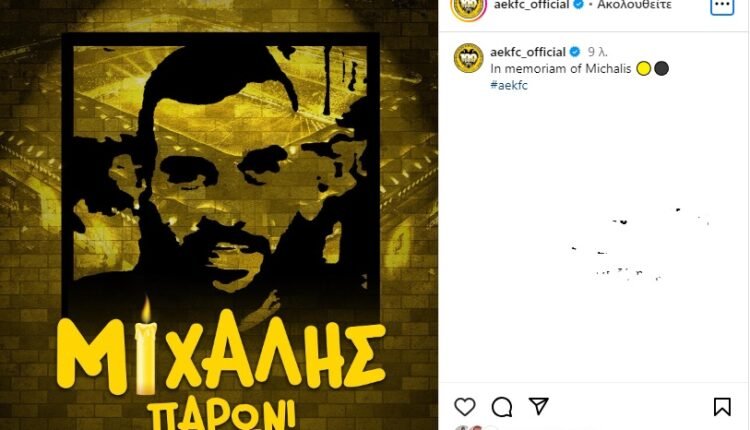Open the #aekfc hashtag link

pos(509,85)
